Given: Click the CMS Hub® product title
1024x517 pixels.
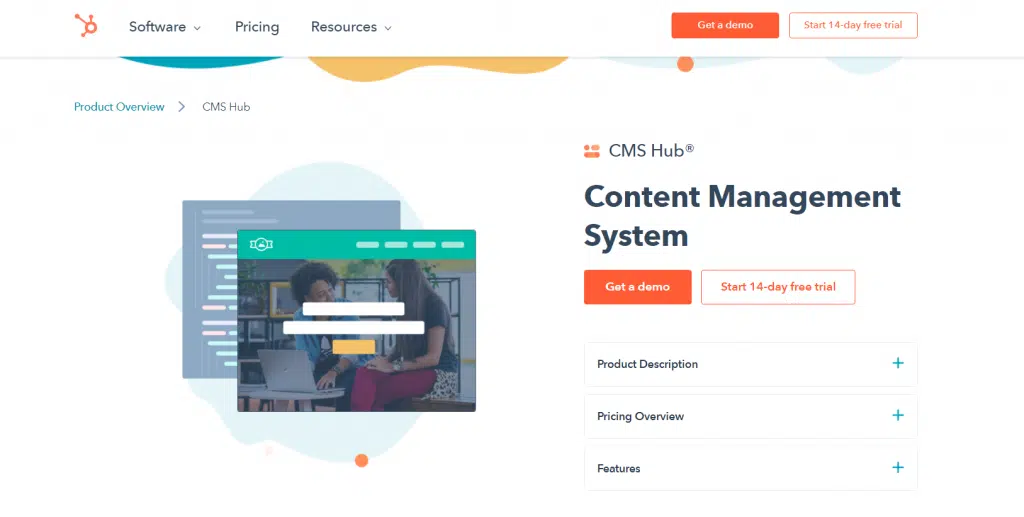Looking at the screenshot, I should pos(651,151).
